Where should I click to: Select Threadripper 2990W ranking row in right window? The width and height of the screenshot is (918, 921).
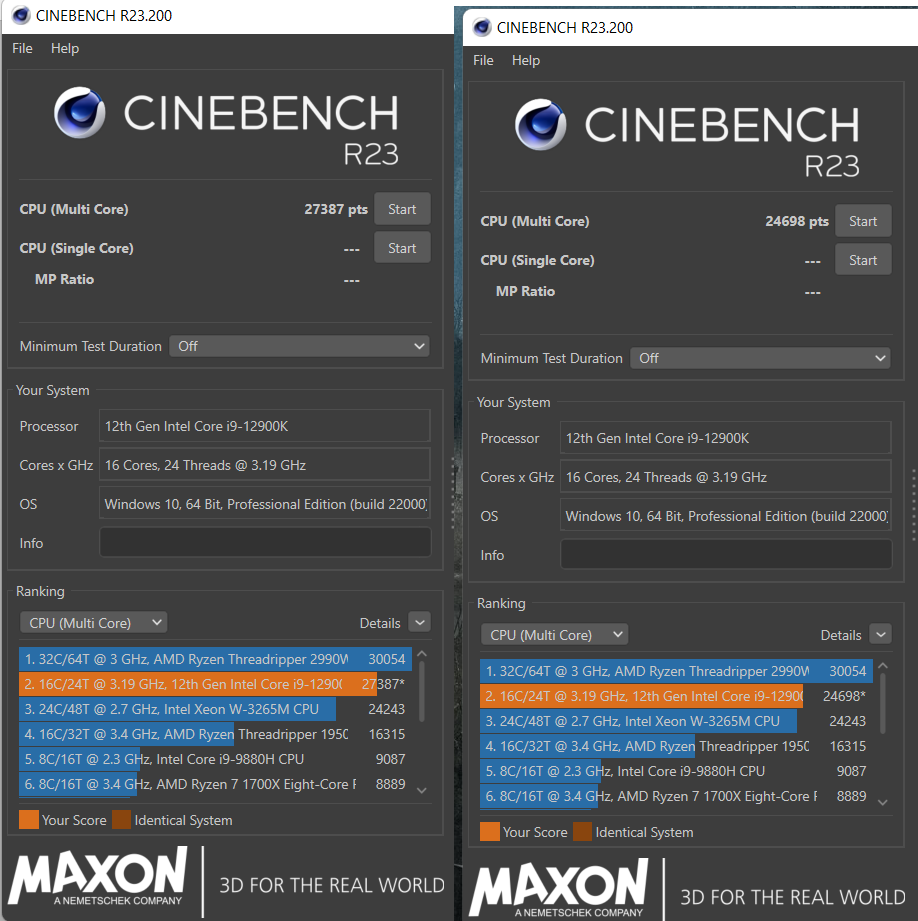click(x=676, y=671)
